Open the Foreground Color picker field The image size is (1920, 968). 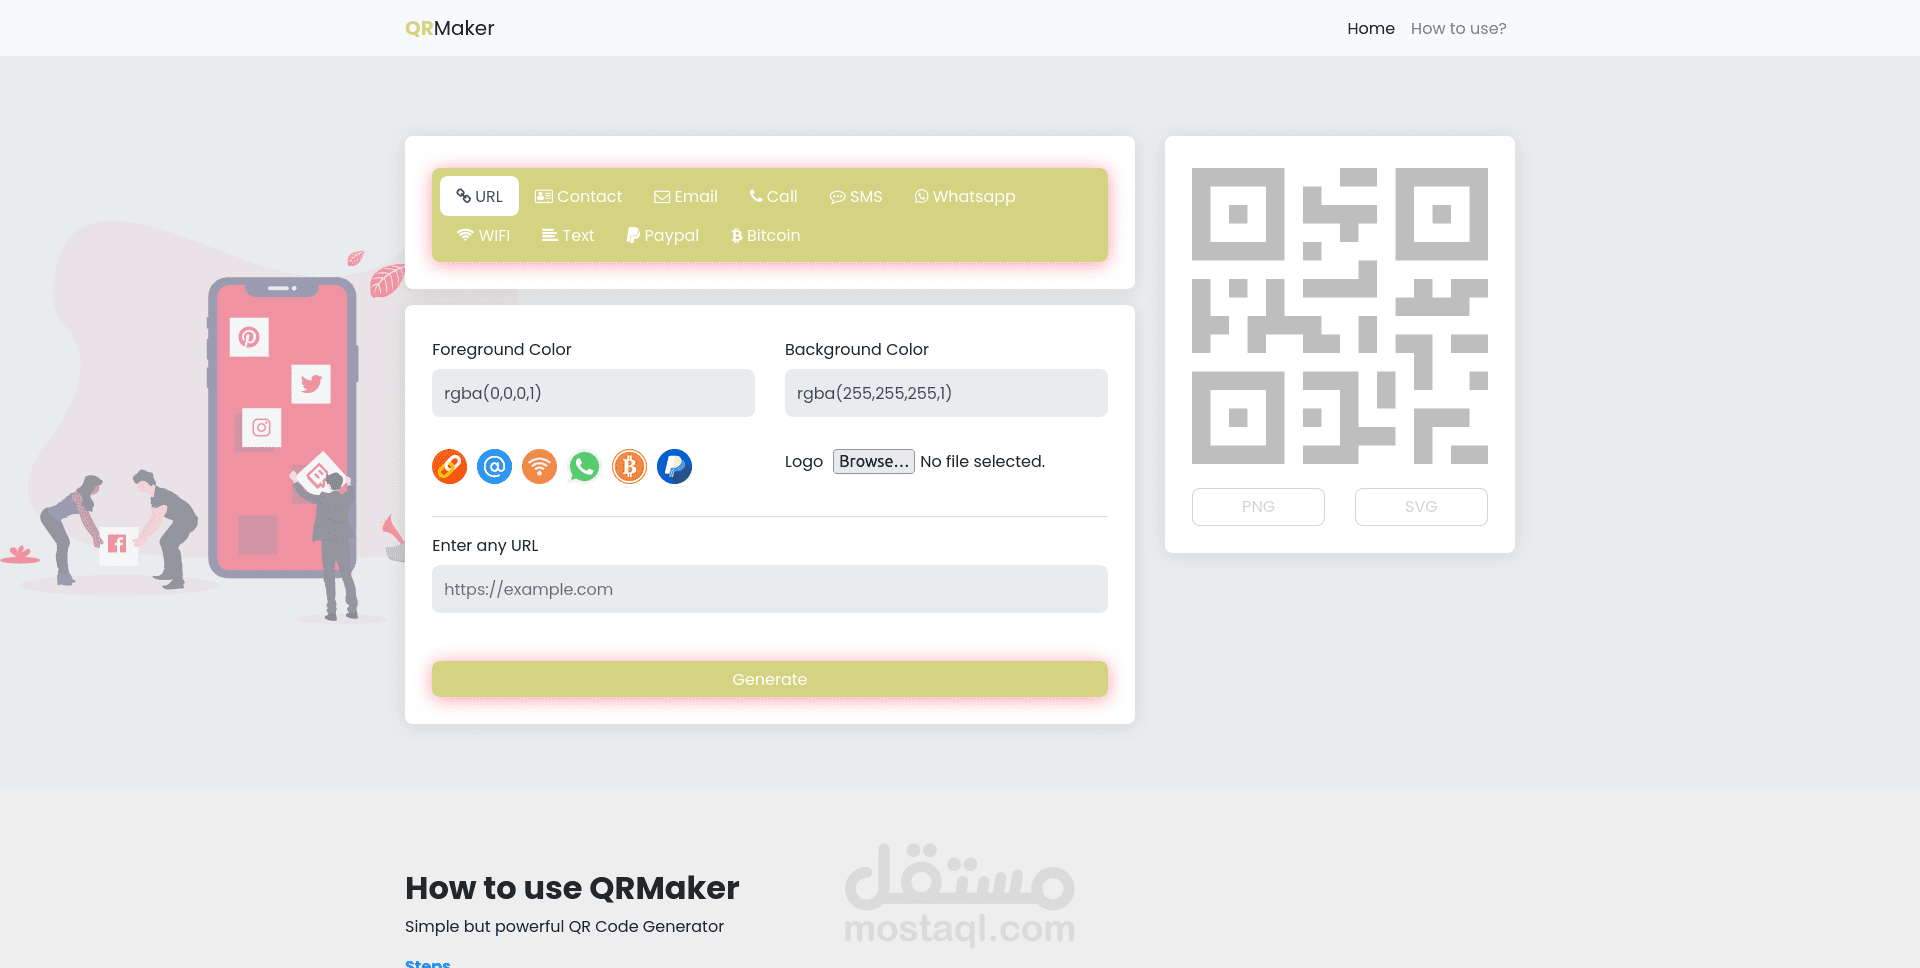(593, 393)
